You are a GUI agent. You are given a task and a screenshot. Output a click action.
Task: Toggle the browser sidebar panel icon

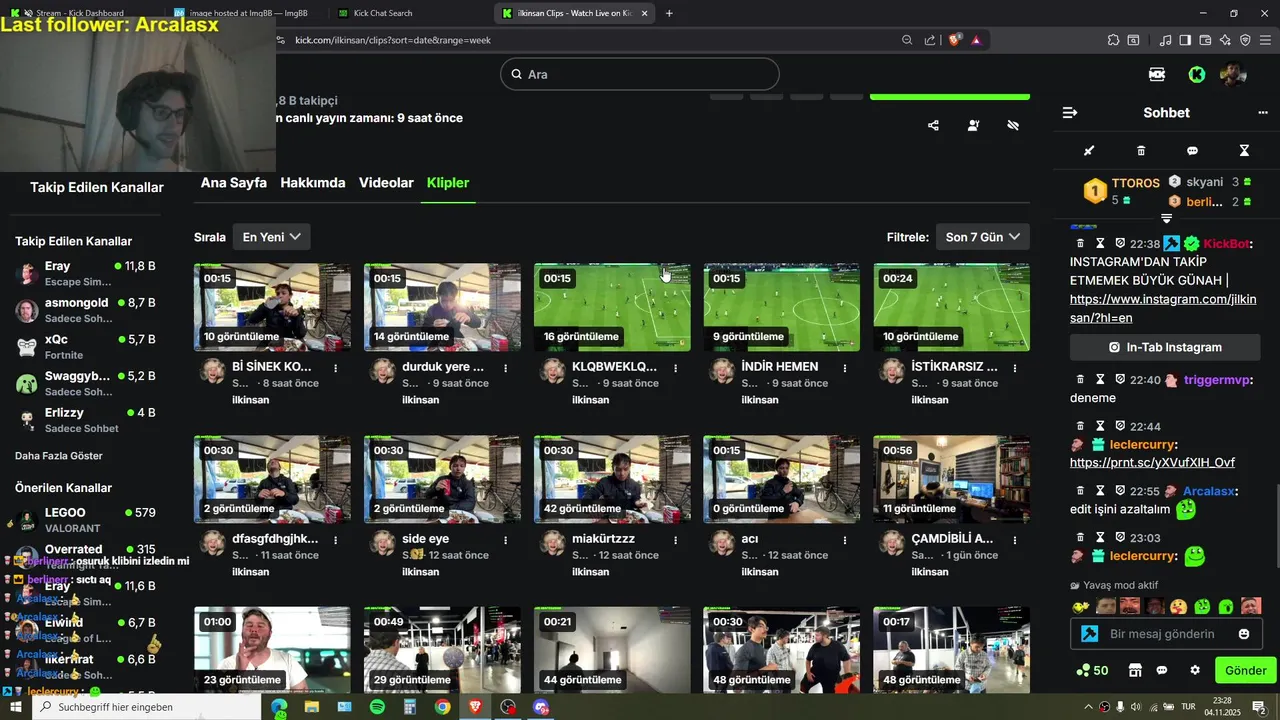[x=1185, y=40]
